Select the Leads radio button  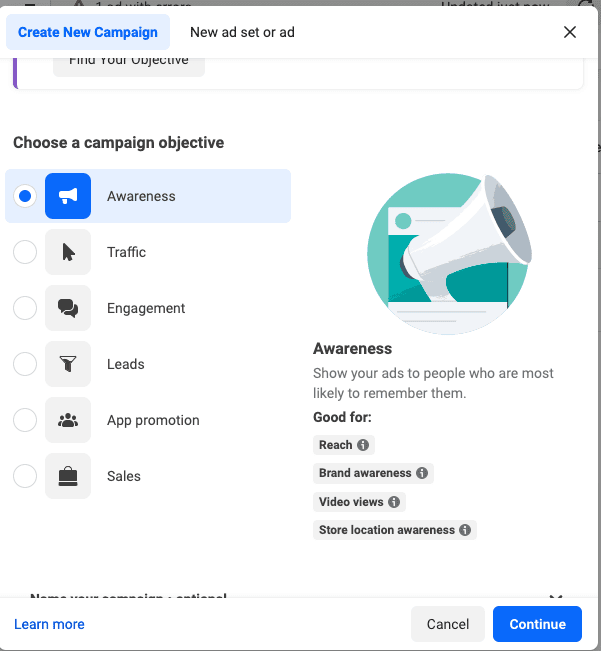25,364
